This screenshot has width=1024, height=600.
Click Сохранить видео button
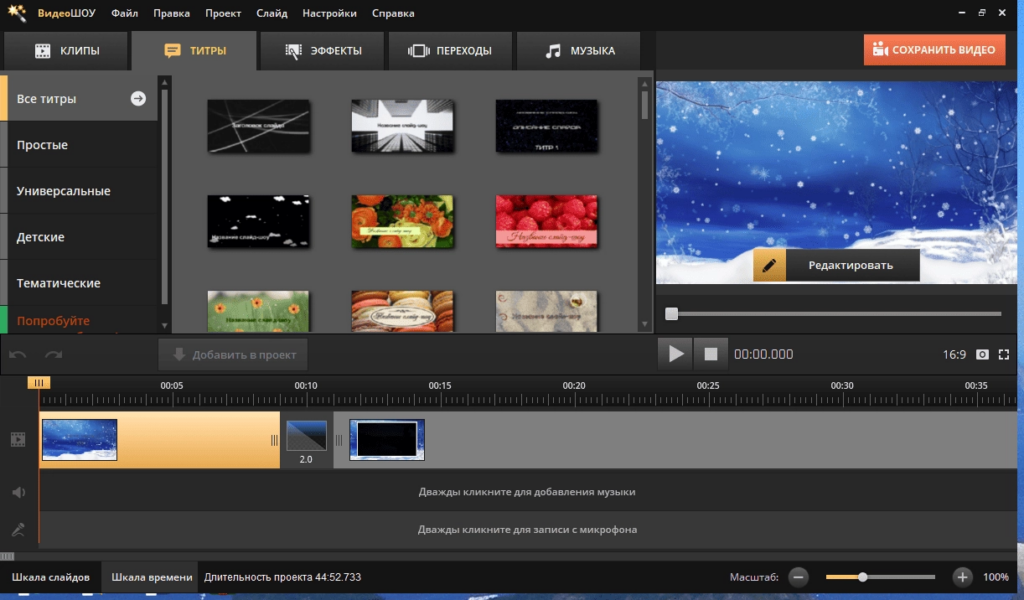click(x=935, y=50)
